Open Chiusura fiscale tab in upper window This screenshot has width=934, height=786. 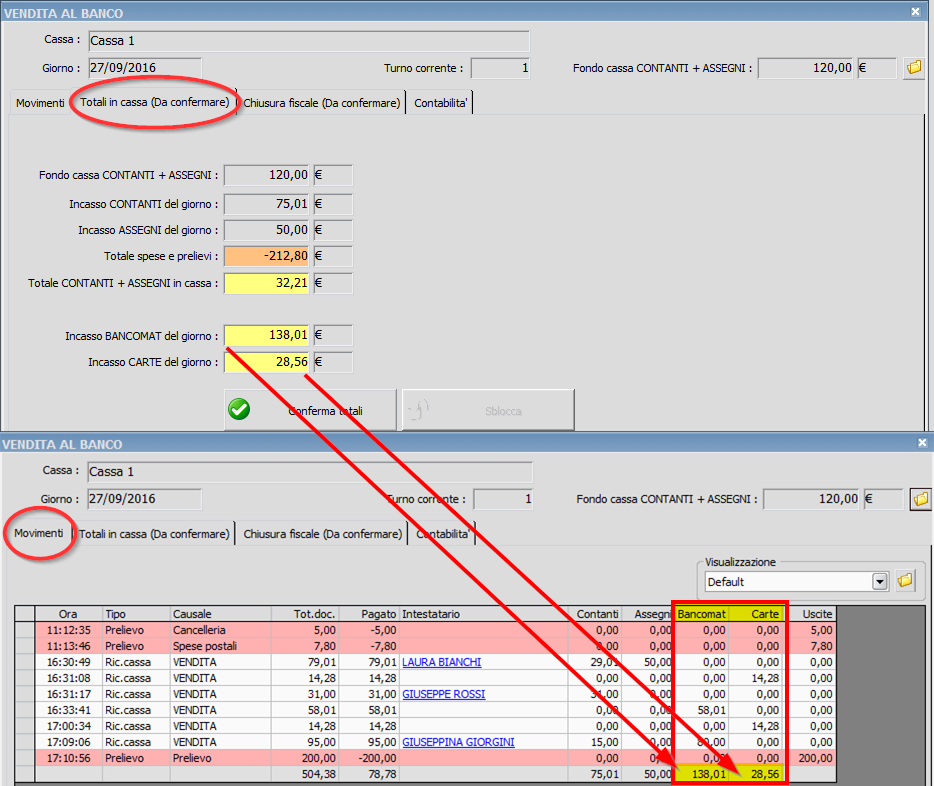[322, 102]
